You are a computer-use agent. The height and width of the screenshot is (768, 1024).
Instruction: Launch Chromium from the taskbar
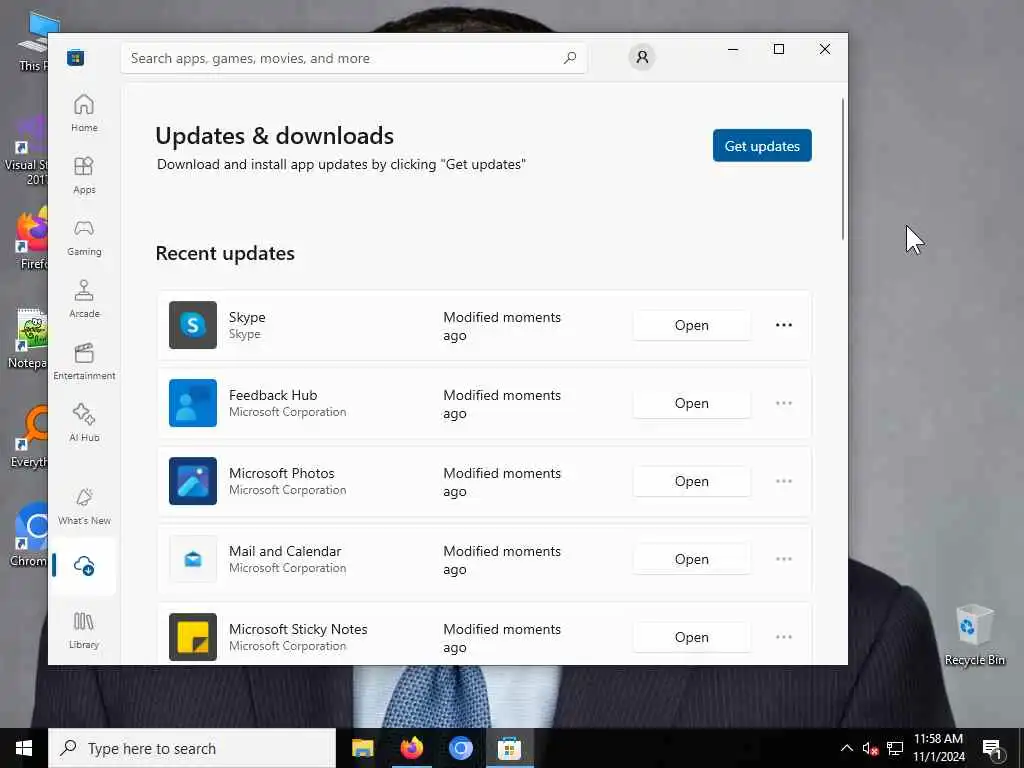(x=460, y=748)
